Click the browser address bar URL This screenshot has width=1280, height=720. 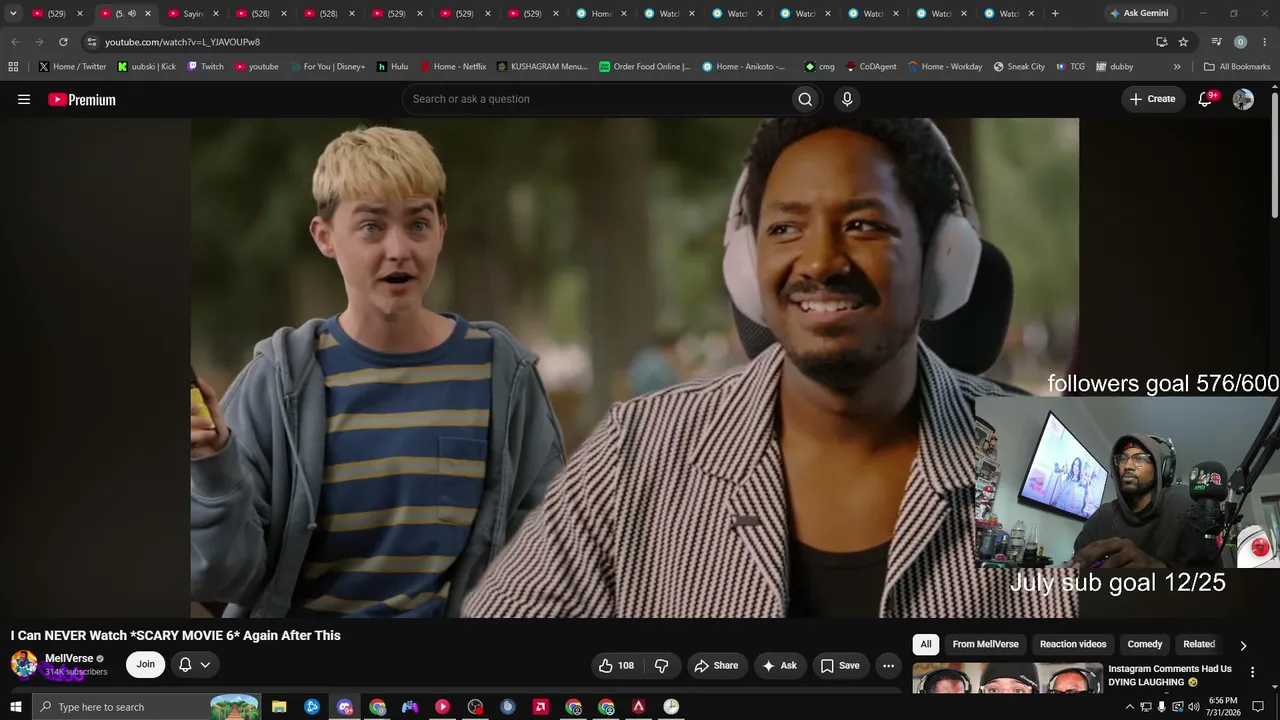coord(182,42)
